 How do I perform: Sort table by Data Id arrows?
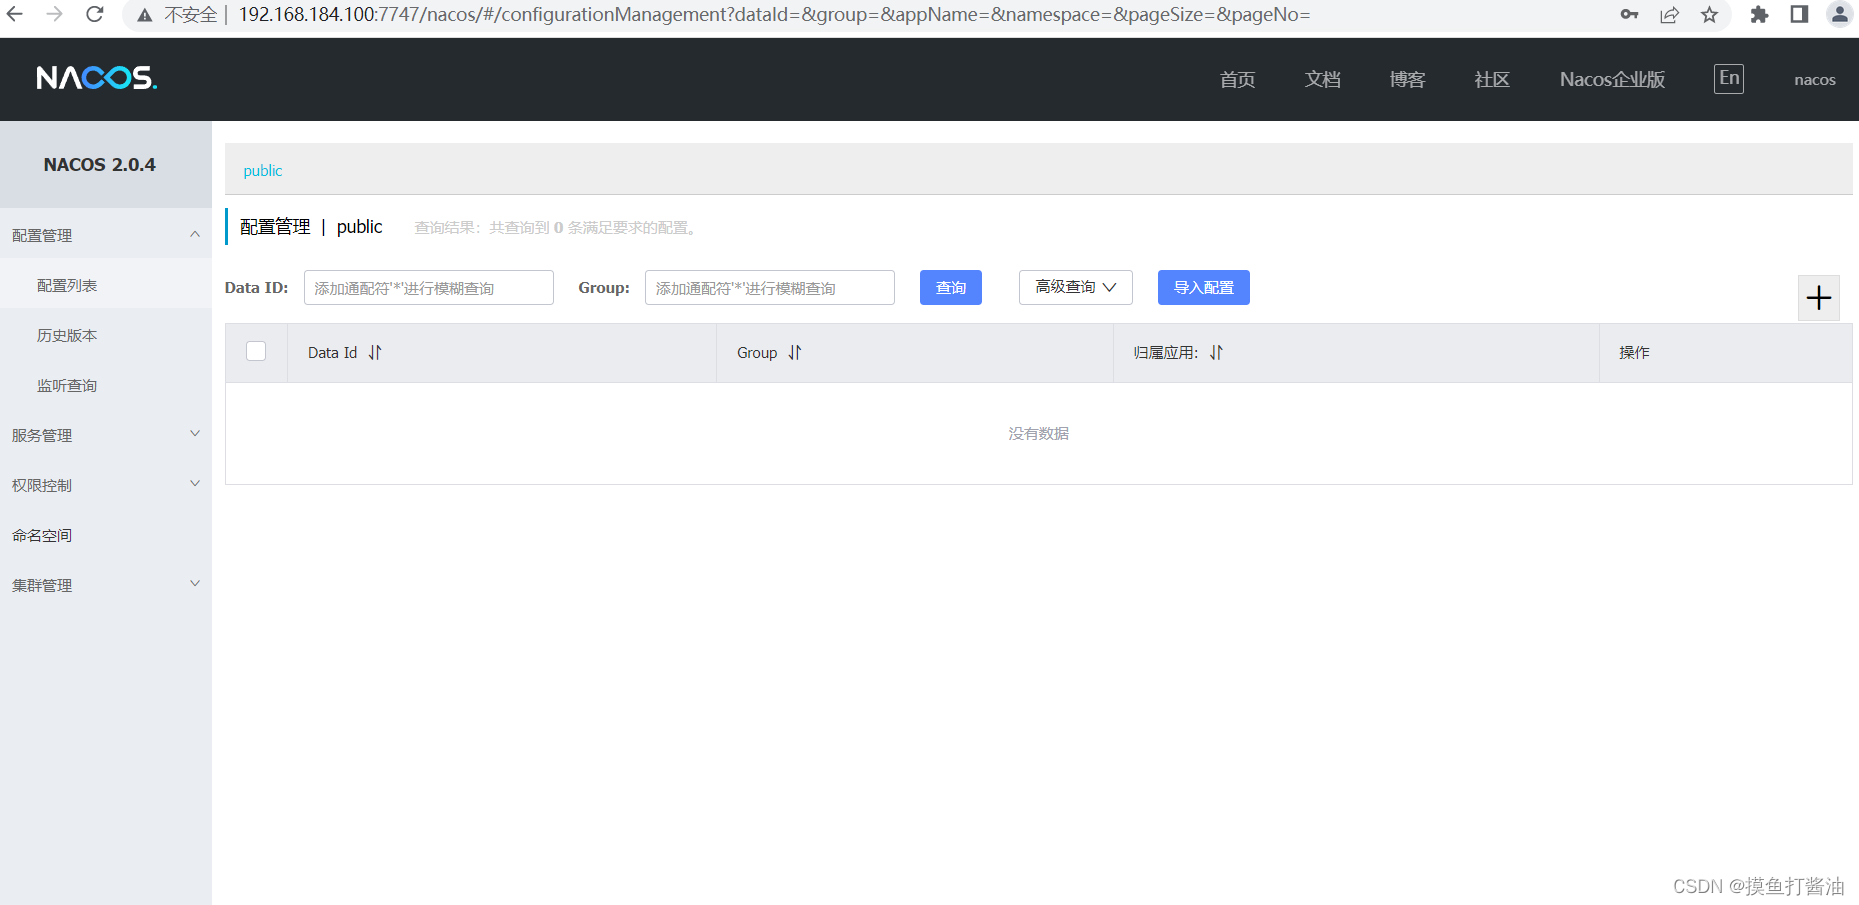click(x=375, y=352)
